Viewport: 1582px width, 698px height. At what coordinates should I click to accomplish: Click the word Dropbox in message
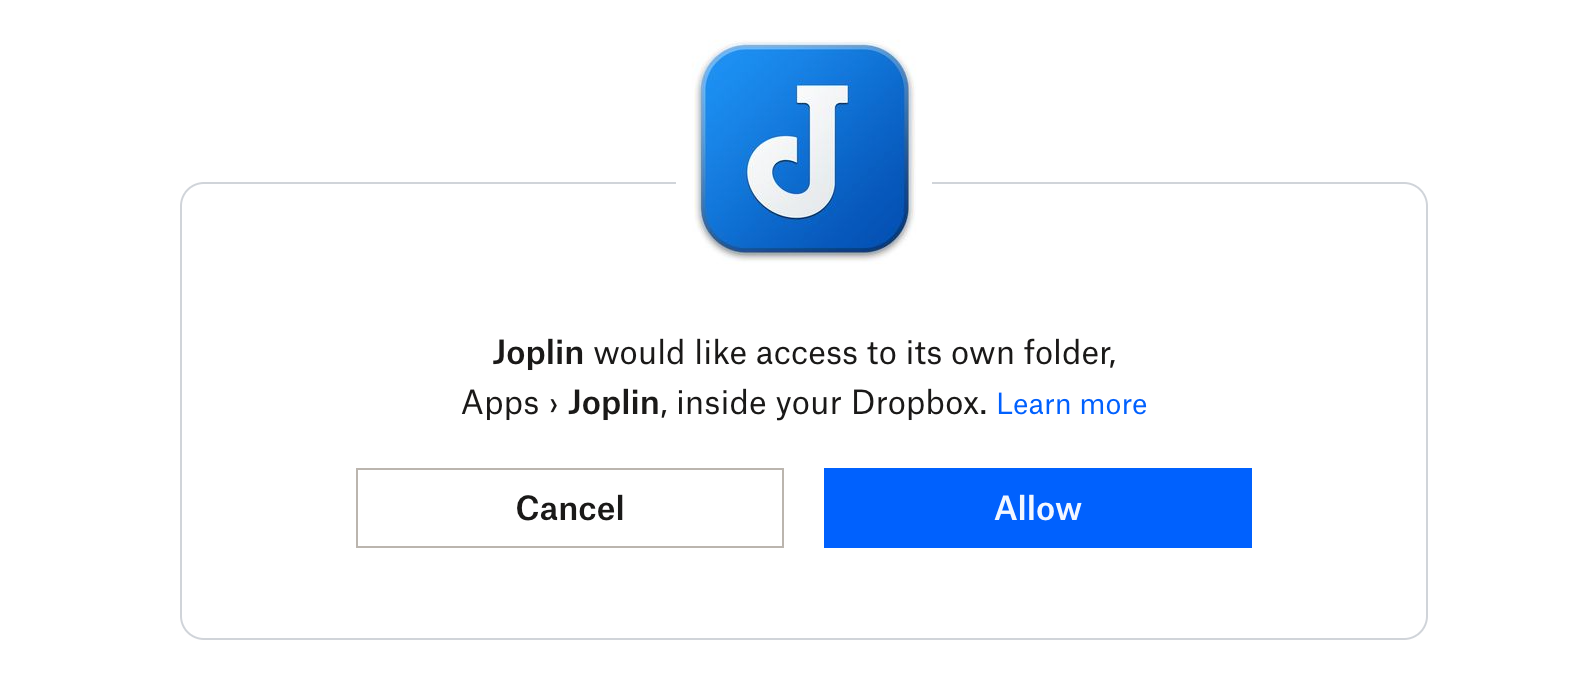pos(919,403)
